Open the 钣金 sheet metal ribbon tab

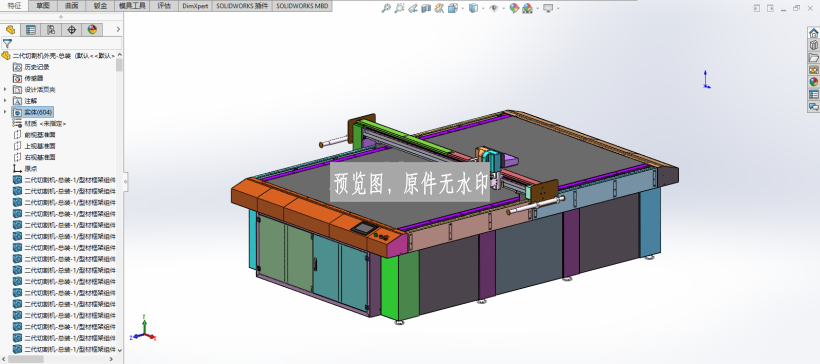(x=100, y=6)
